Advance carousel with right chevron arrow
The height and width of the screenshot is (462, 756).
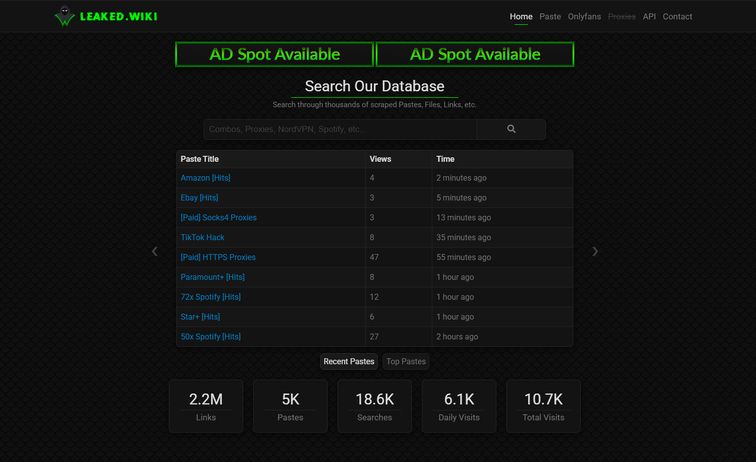pyautogui.click(x=595, y=251)
